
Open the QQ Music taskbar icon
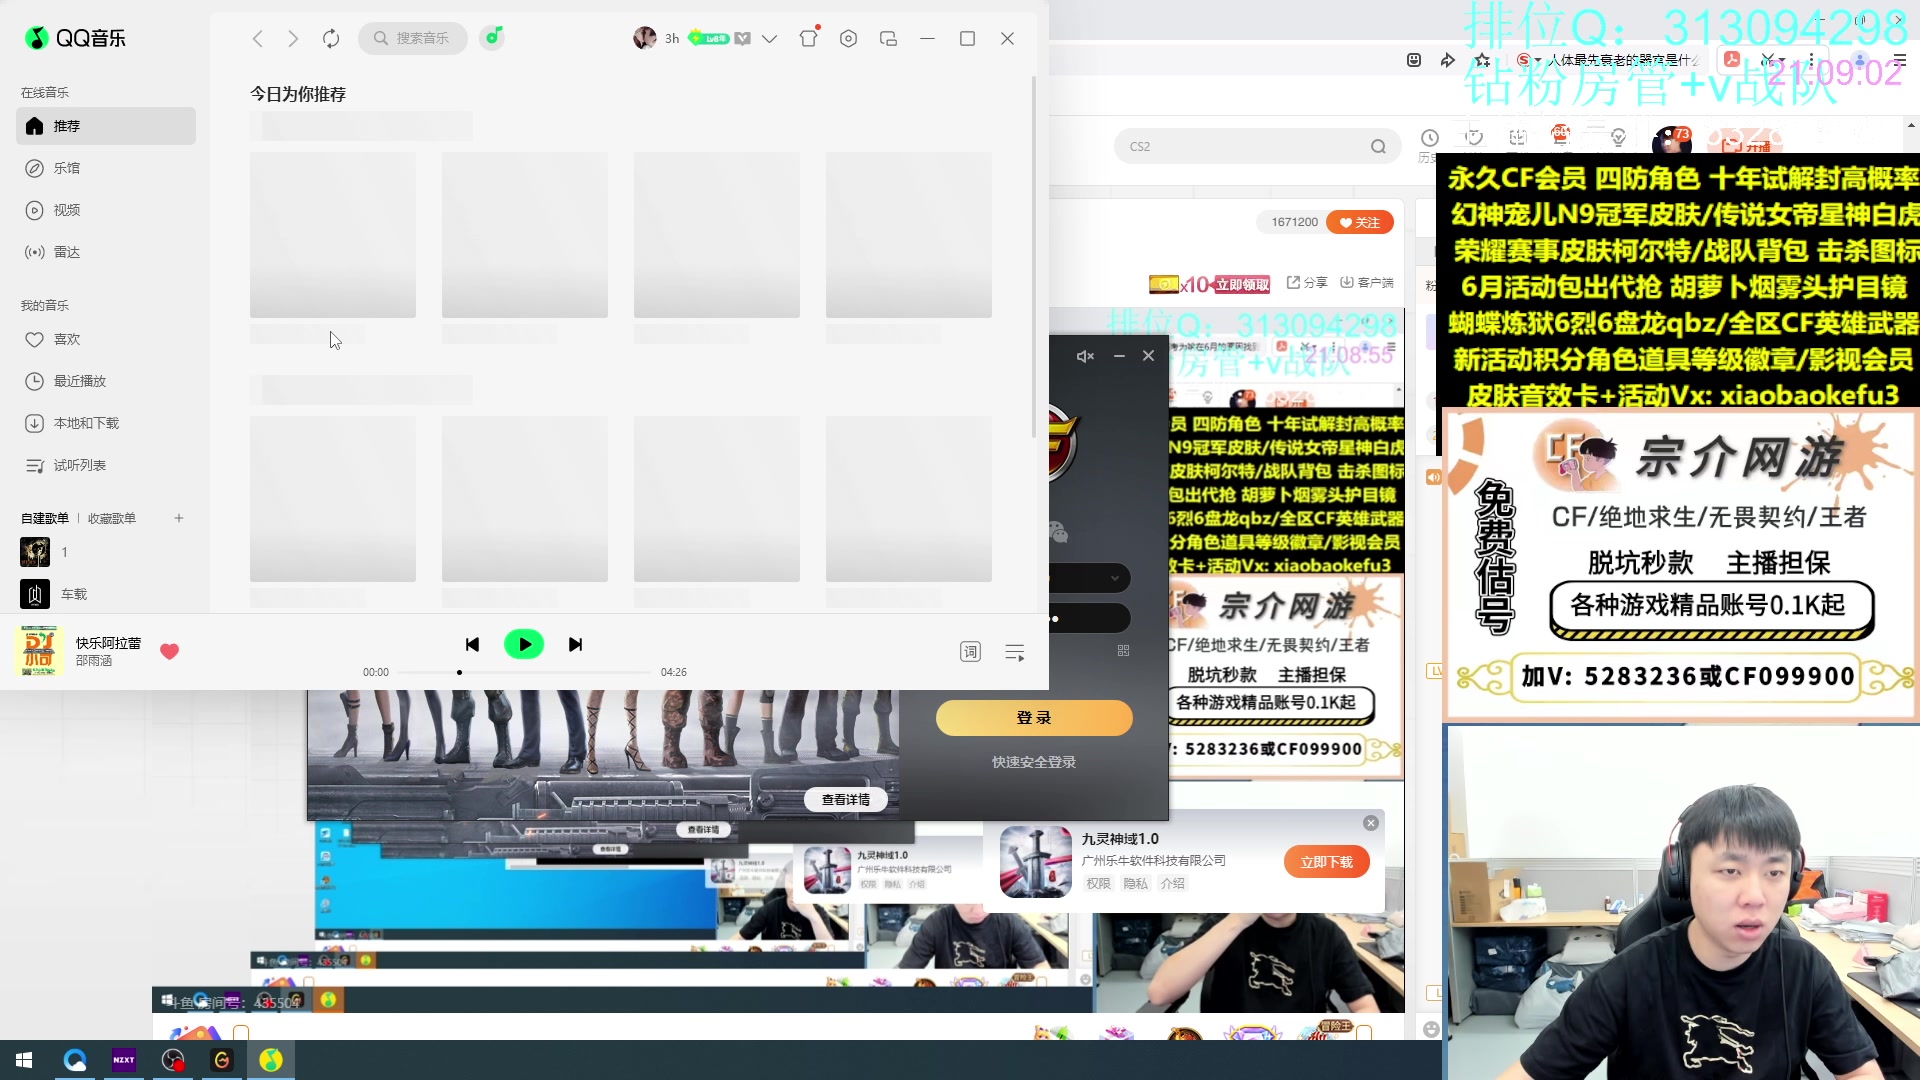271,1060
